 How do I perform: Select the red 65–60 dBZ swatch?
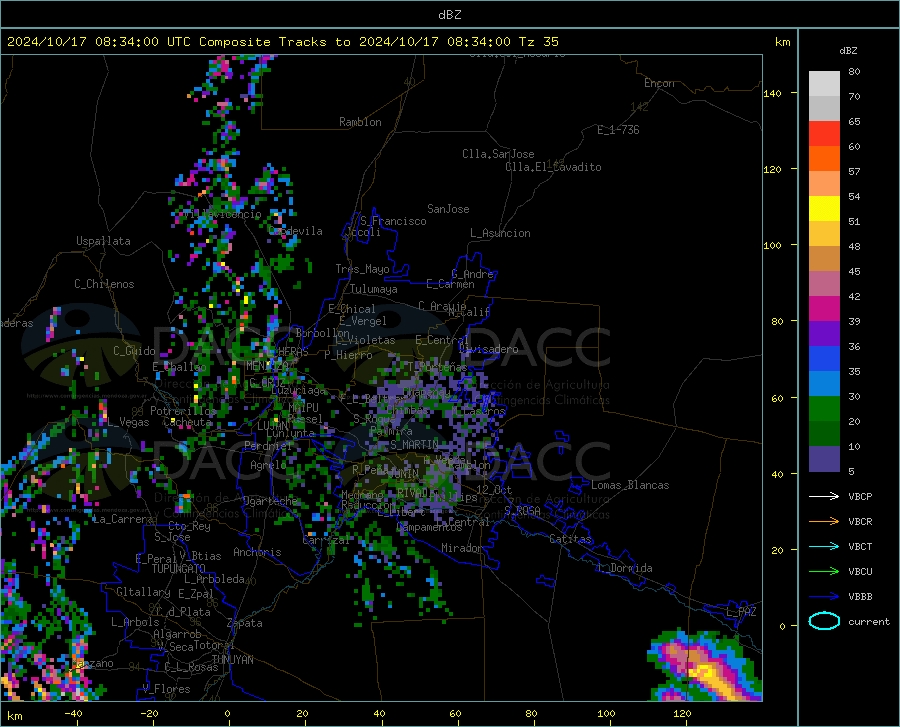click(x=824, y=134)
